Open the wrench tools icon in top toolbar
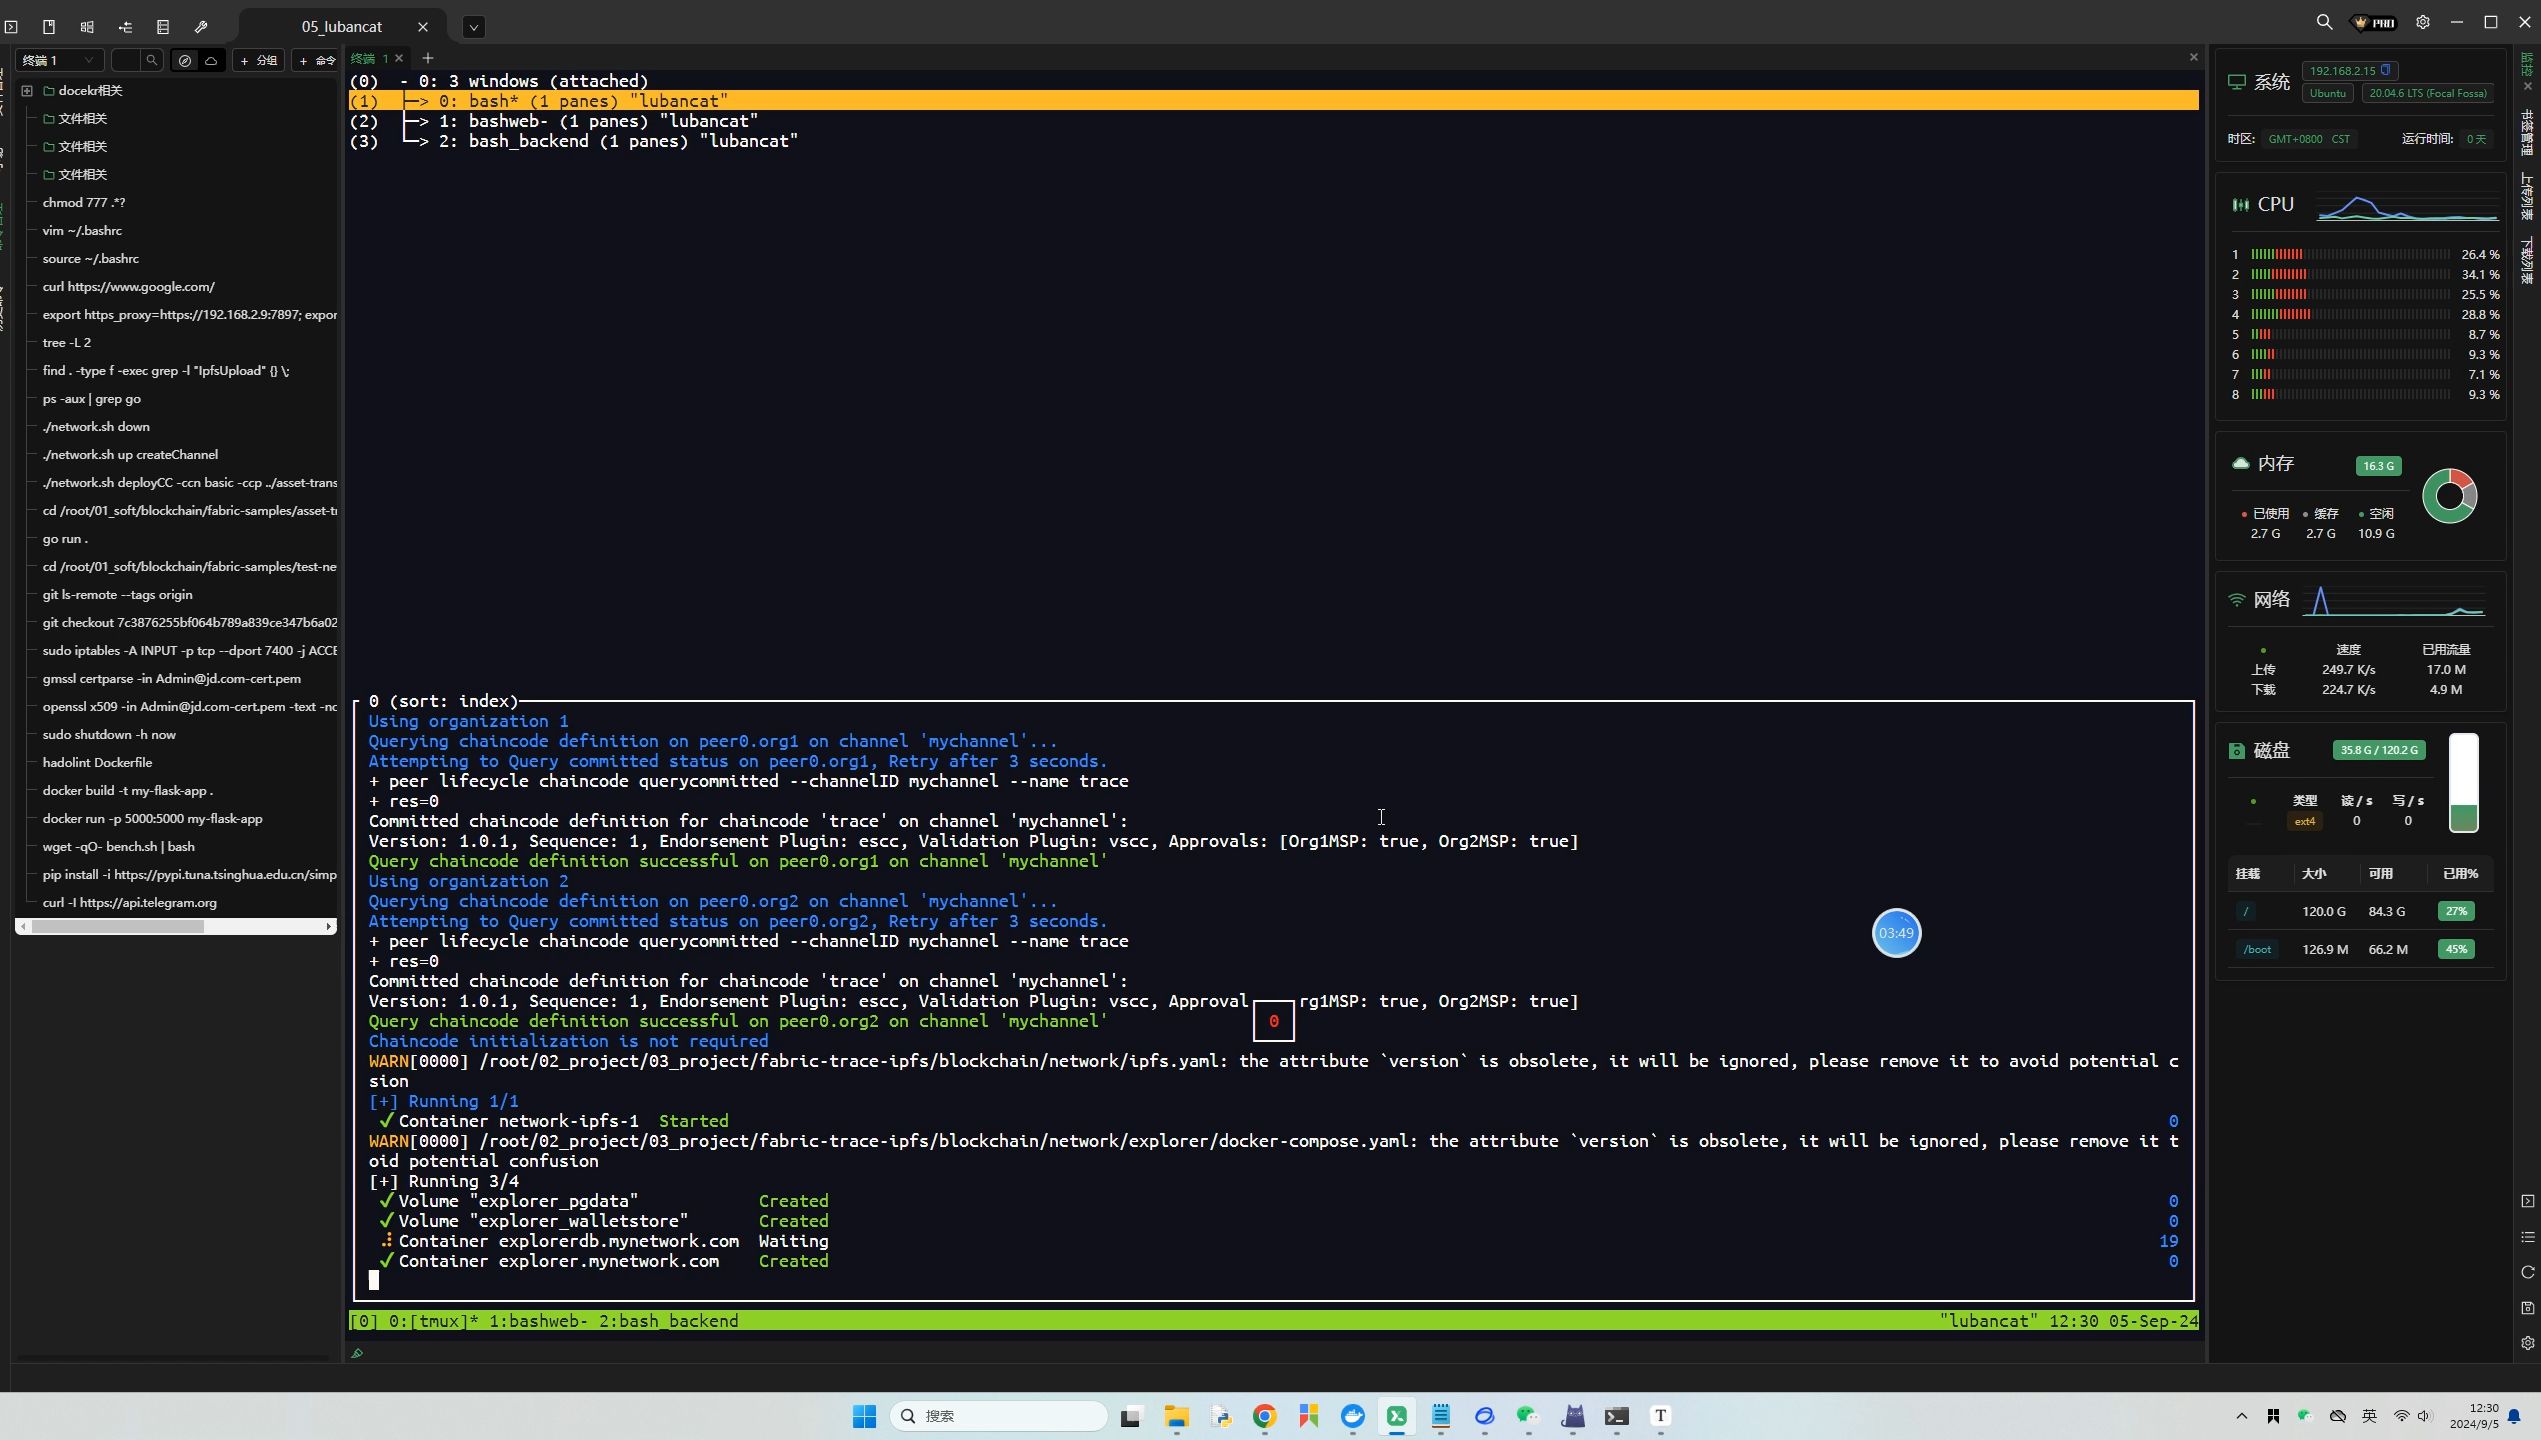Image resolution: width=2541 pixels, height=1440 pixels. pos(201,27)
